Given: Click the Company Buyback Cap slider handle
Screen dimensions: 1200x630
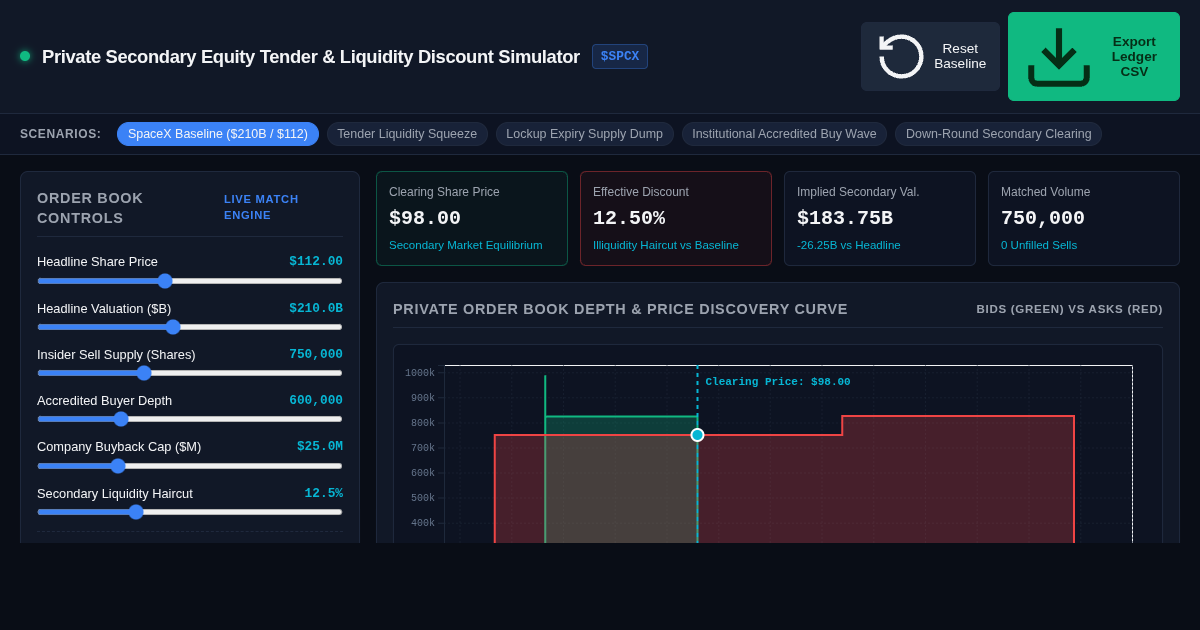Looking at the screenshot, I should click(118, 466).
